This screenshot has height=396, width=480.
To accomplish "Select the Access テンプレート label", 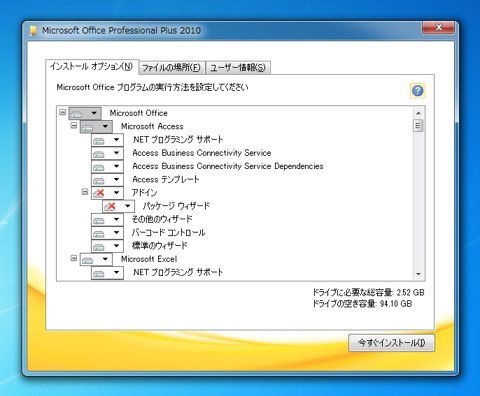I will 166,179.
